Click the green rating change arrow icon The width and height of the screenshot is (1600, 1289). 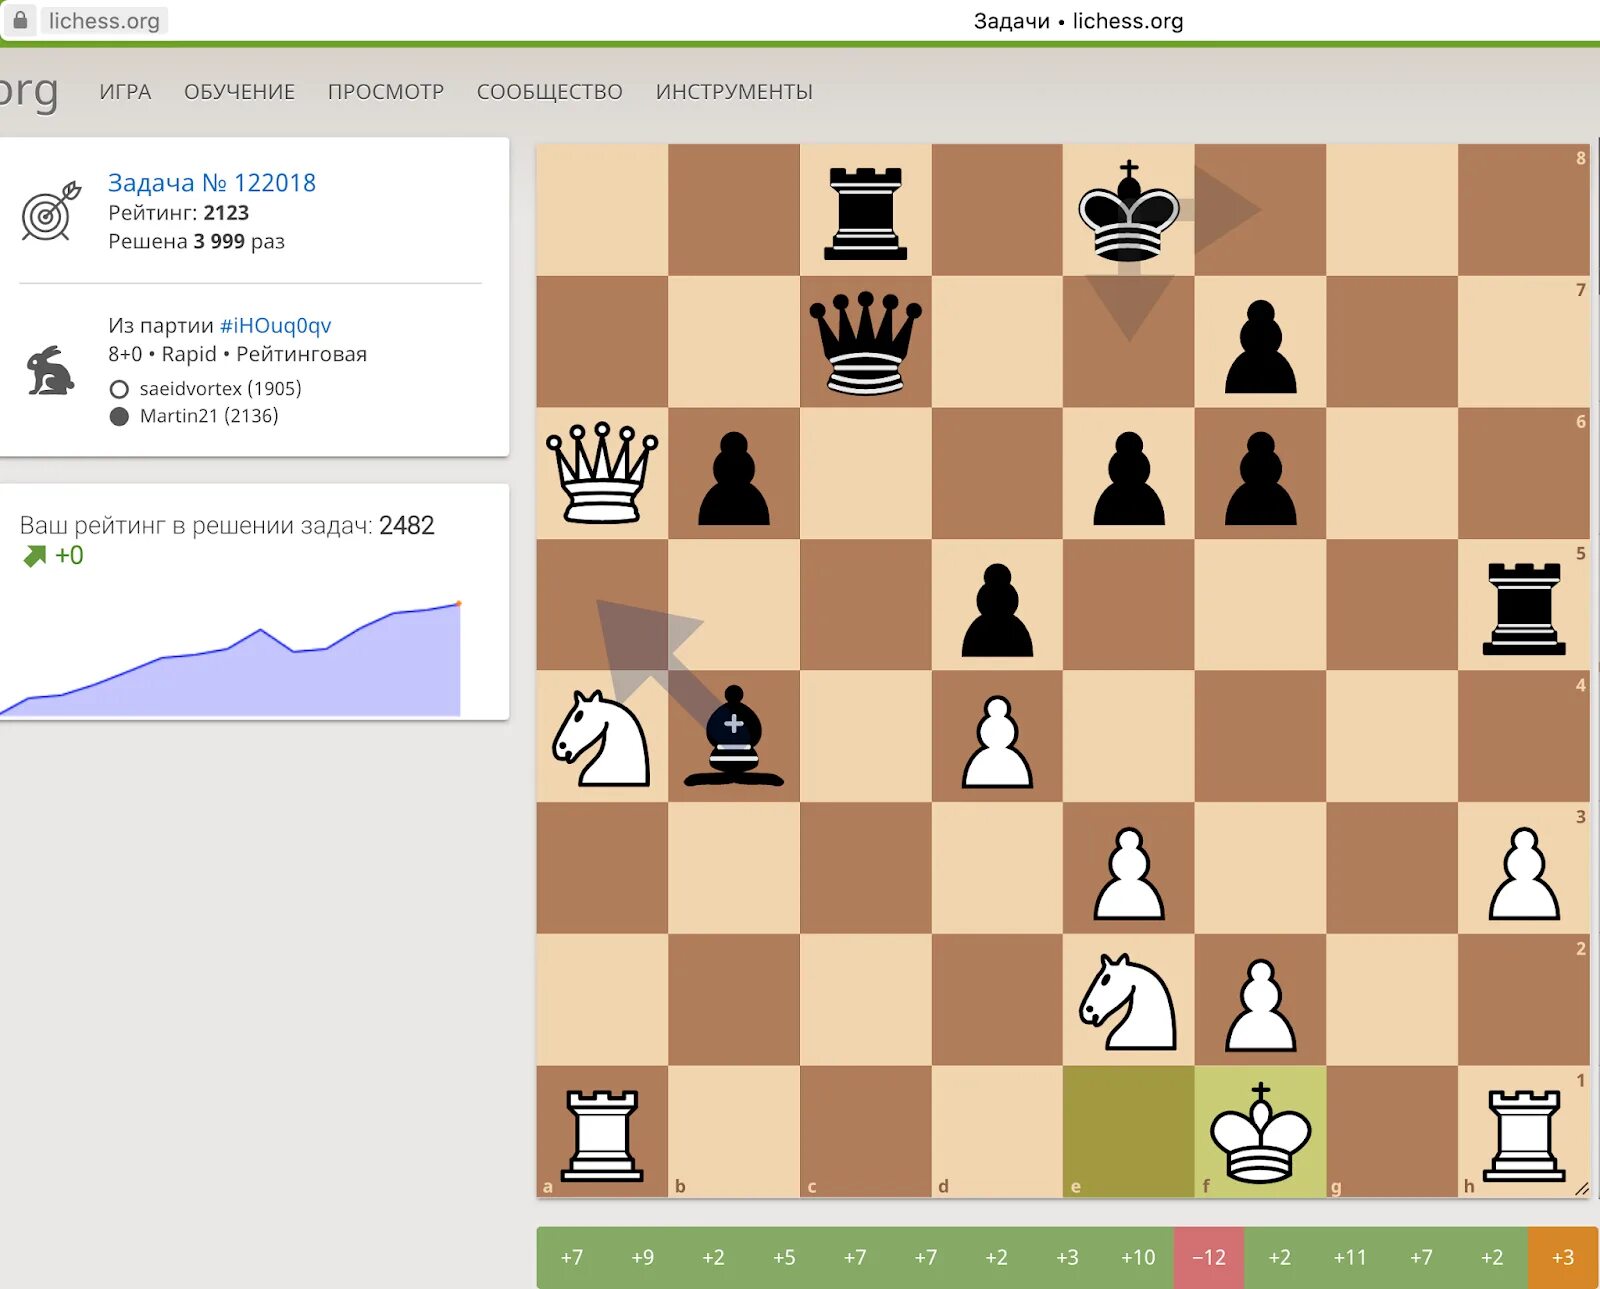tap(35, 556)
